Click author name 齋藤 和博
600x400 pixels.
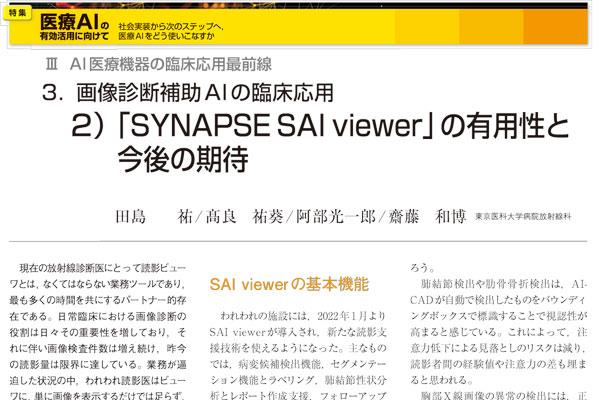click(427, 217)
